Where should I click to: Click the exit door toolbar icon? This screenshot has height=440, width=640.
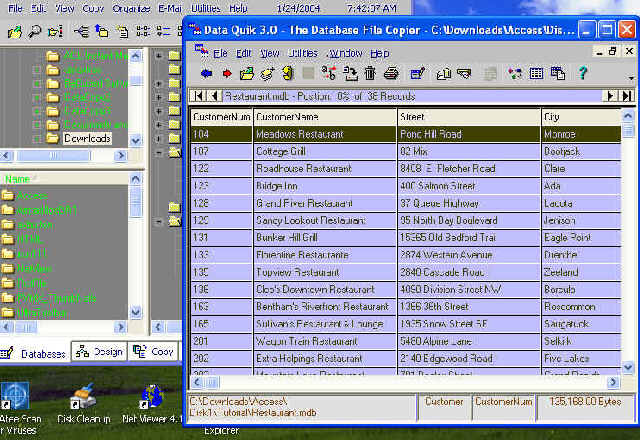click(x=288, y=73)
